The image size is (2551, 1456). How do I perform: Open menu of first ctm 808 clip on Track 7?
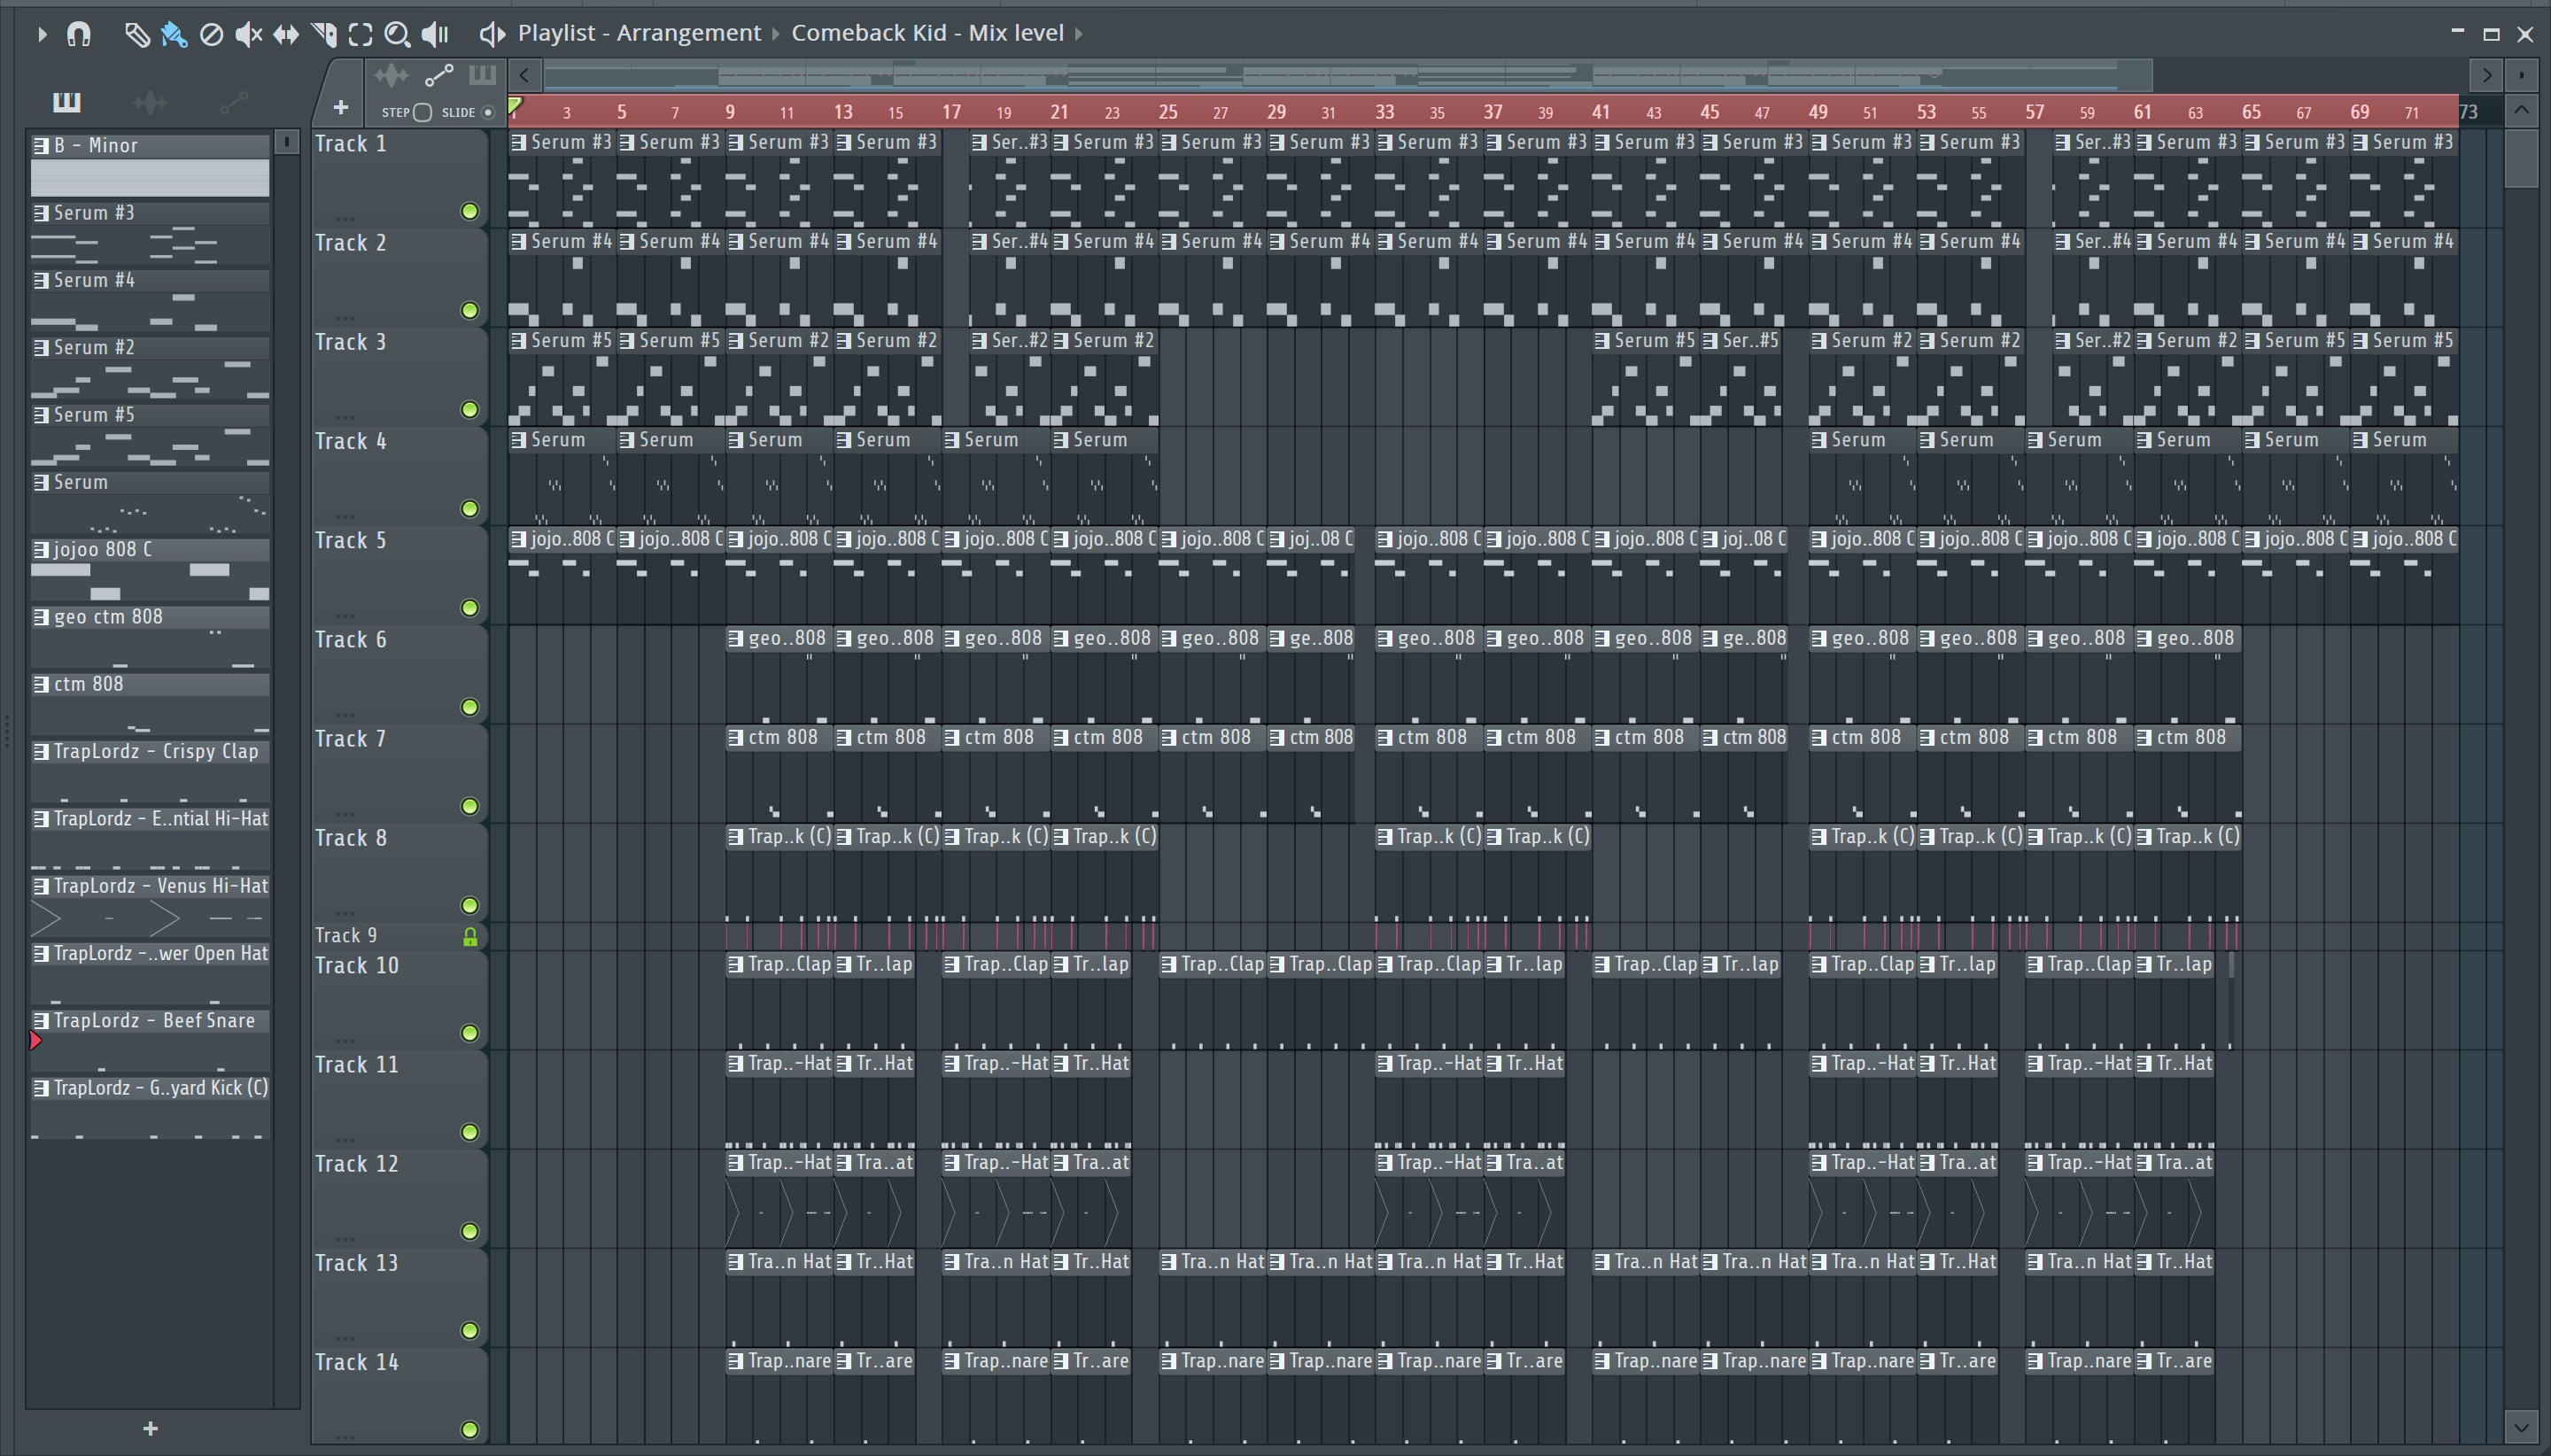coord(736,738)
